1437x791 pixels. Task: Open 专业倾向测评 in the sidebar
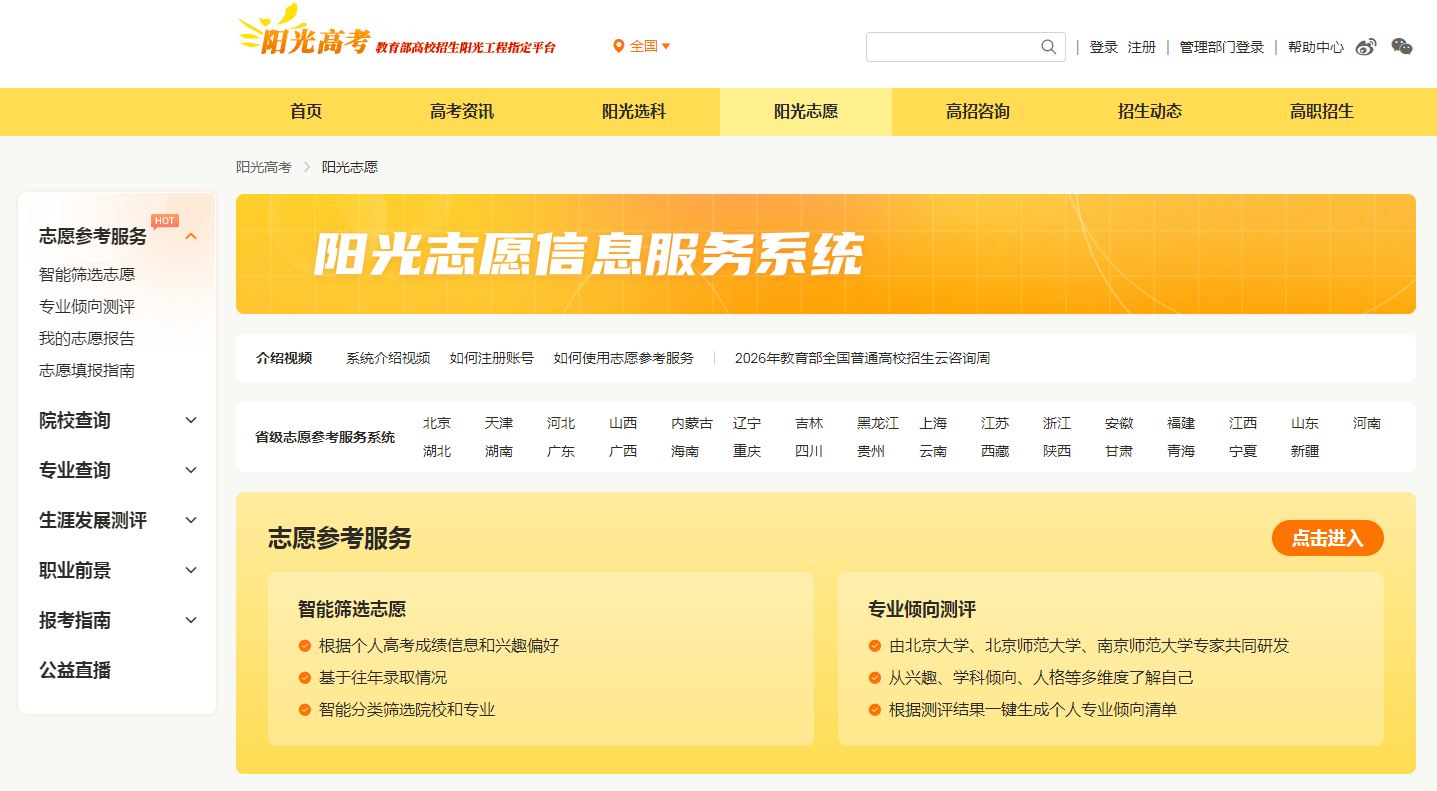point(87,306)
